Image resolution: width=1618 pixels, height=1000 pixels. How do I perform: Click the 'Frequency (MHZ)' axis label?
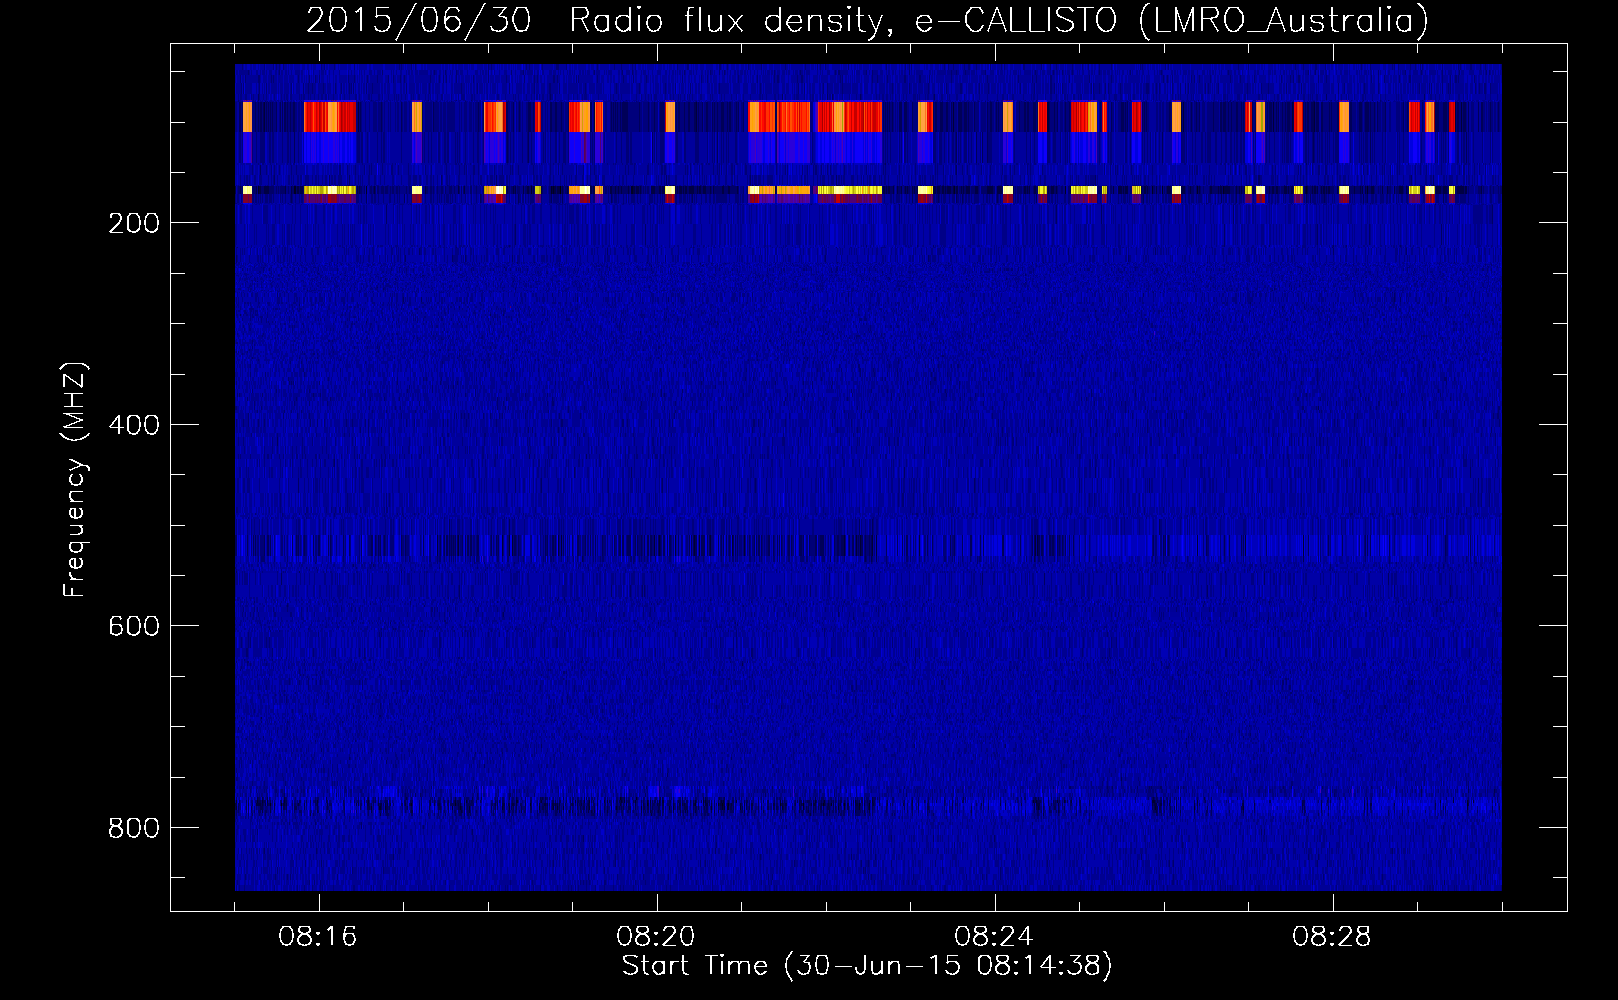[x=75, y=480]
